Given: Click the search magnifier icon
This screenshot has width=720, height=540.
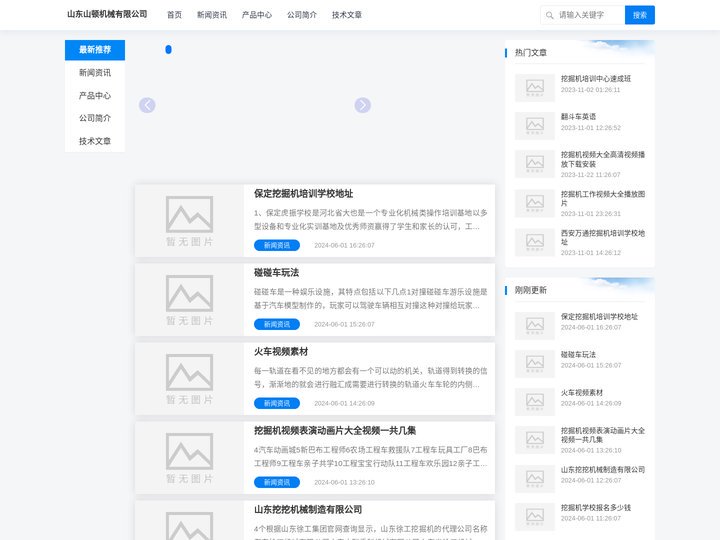Looking at the screenshot, I should (x=549, y=15).
